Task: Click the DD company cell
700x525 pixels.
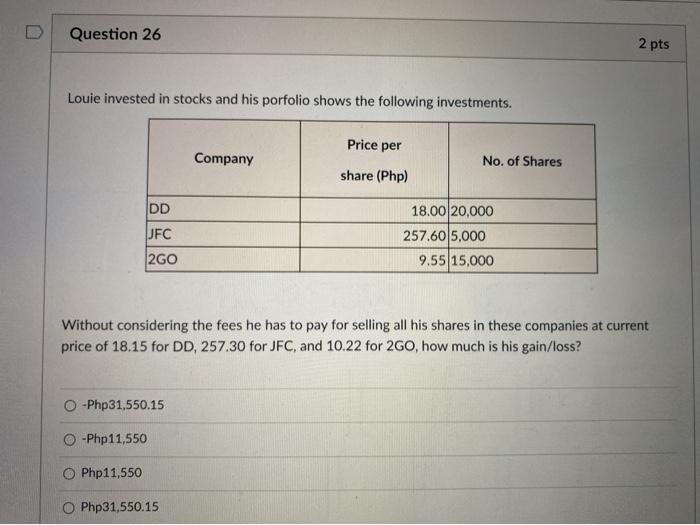Action: [x=223, y=209]
